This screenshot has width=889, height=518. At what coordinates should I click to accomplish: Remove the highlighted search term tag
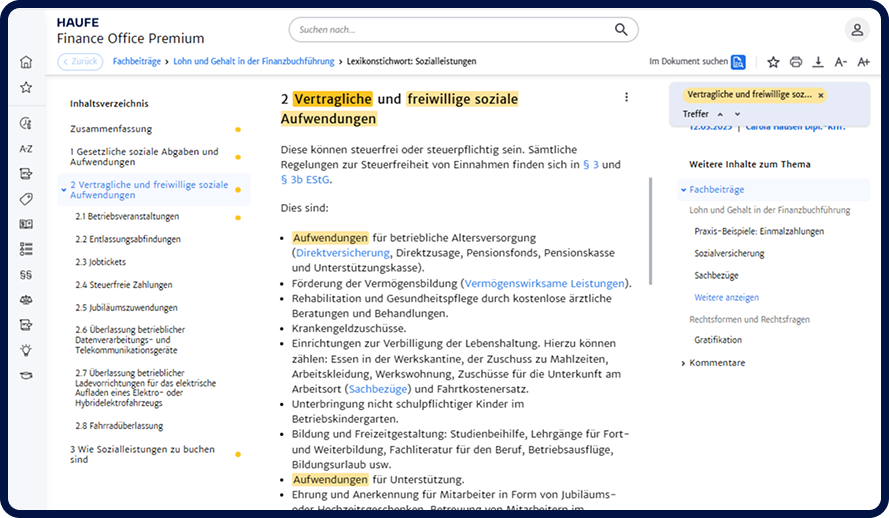tap(821, 95)
